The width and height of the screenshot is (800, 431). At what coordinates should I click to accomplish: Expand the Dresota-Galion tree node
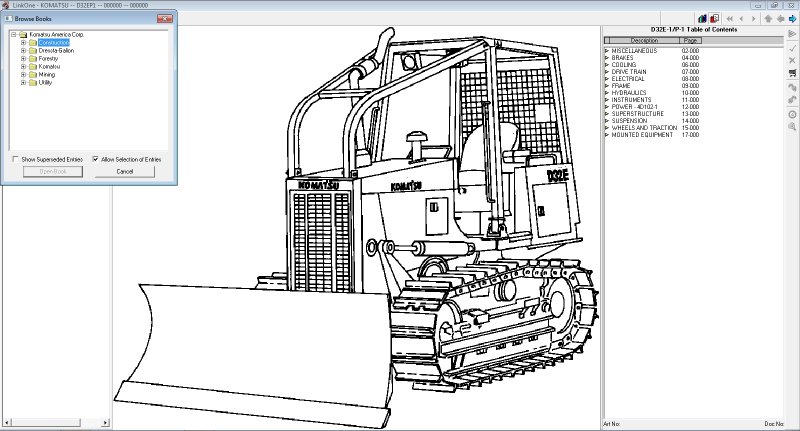pyautogui.click(x=23, y=50)
